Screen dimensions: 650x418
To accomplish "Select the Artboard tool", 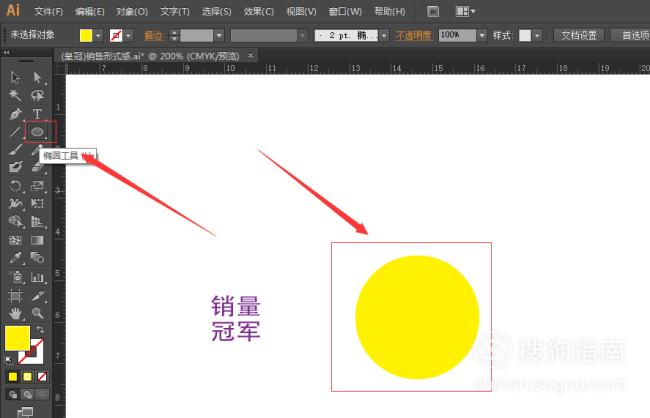I will tap(15, 295).
